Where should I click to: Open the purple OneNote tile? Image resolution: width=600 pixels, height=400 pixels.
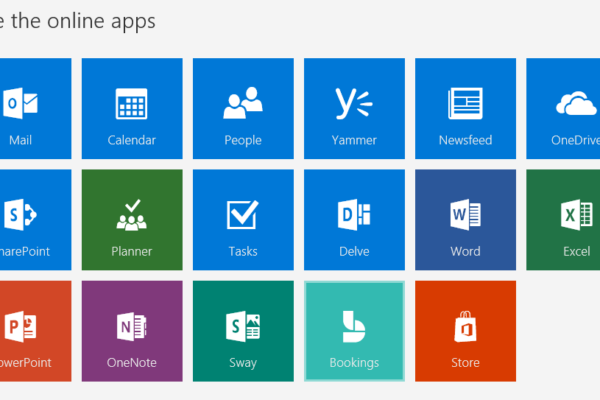132,331
